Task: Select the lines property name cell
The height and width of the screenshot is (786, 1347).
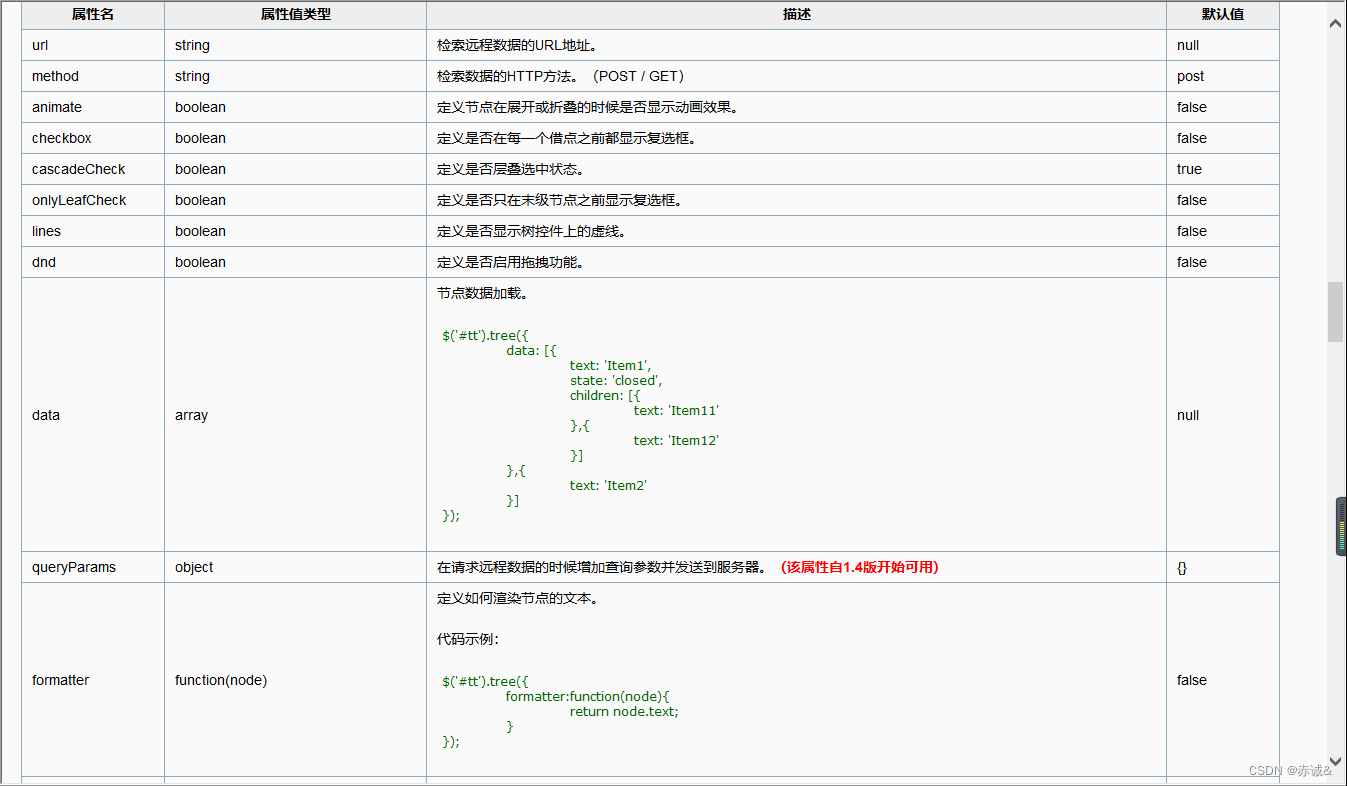Action: tap(93, 231)
